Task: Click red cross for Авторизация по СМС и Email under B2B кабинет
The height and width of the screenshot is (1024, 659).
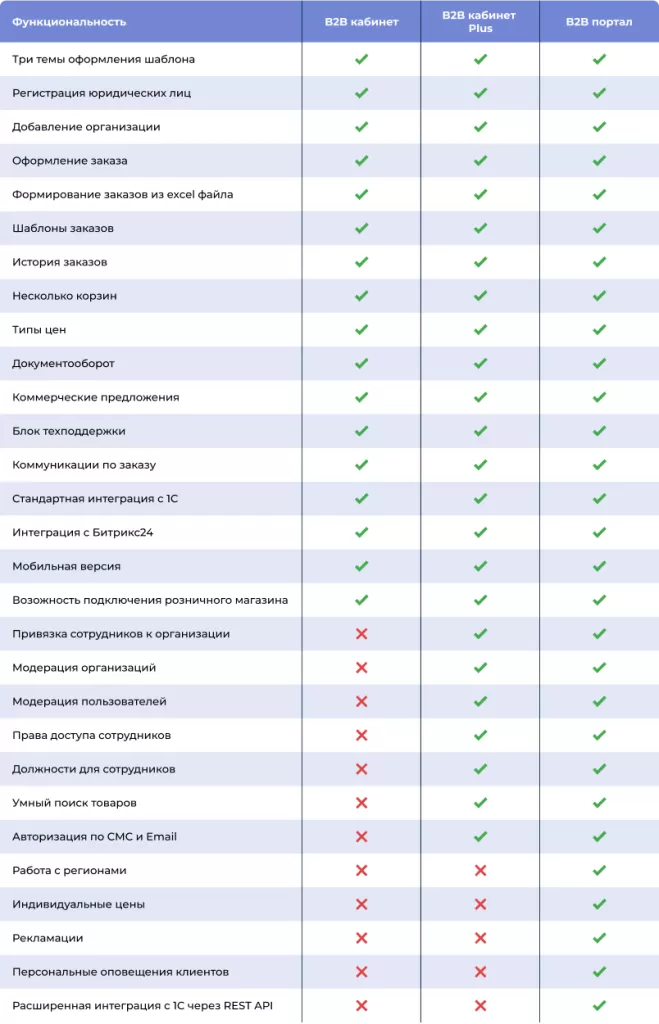Action: point(361,836)
